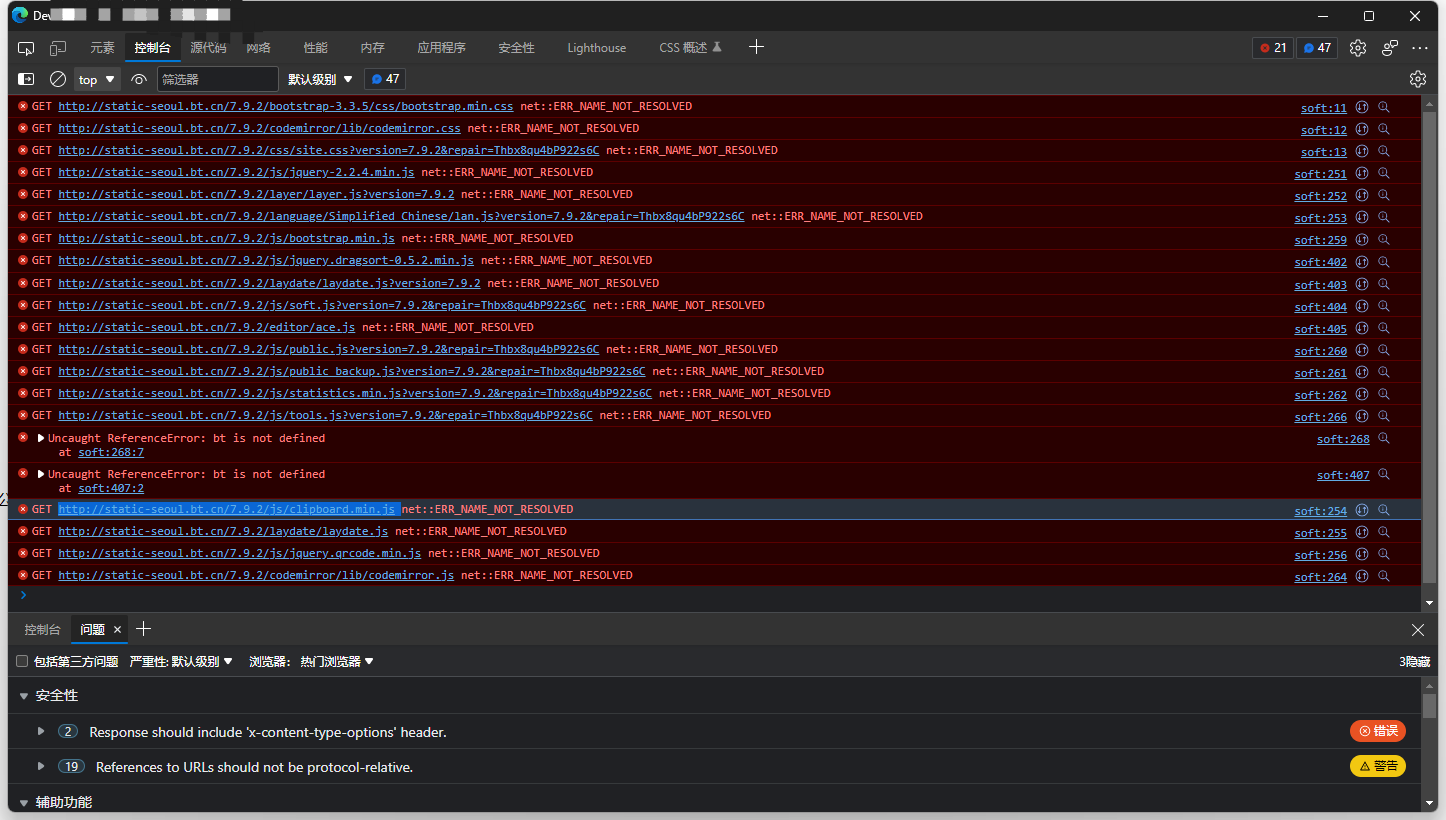
Task: Open the jquery-2.2.4.min.js URL link
Action: tap(236, 172)
